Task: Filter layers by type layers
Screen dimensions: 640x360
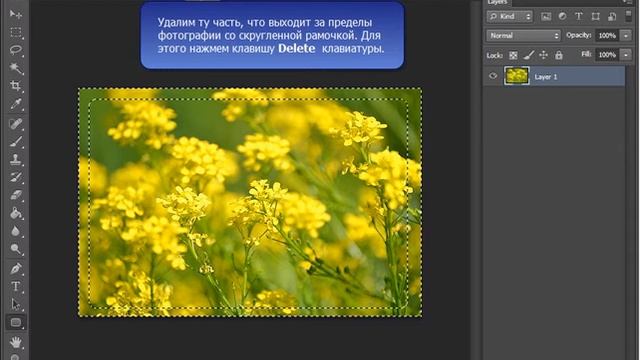Action: (579, 16)
